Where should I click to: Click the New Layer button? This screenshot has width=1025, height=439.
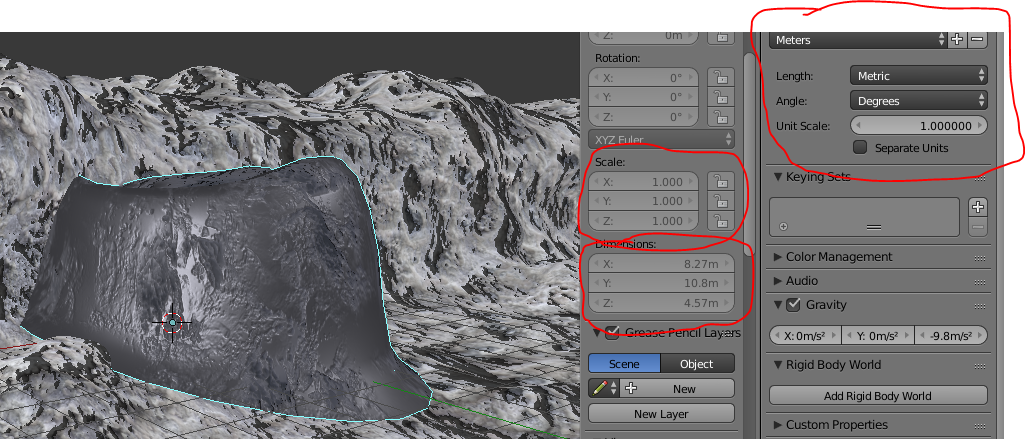(662, 414)
